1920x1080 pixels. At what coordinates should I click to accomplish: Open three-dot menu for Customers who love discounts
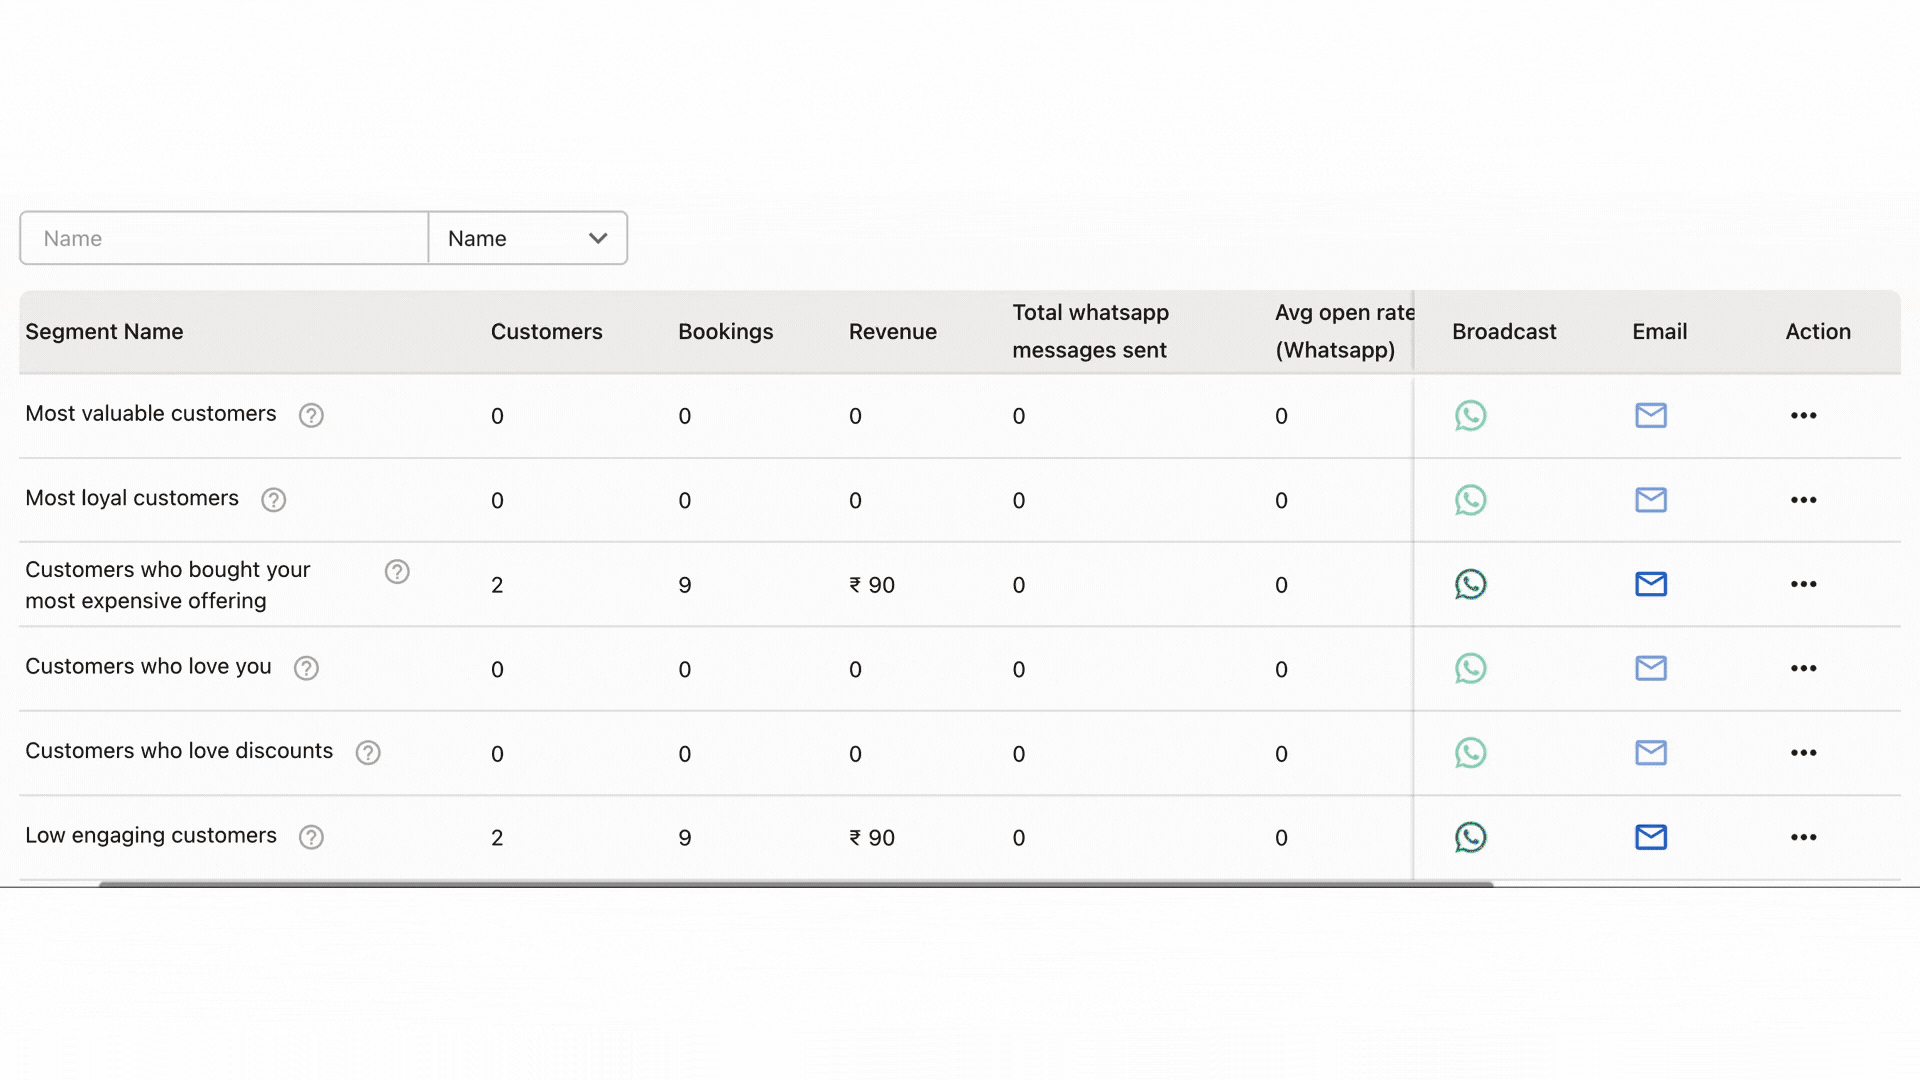pos(1803,753)
